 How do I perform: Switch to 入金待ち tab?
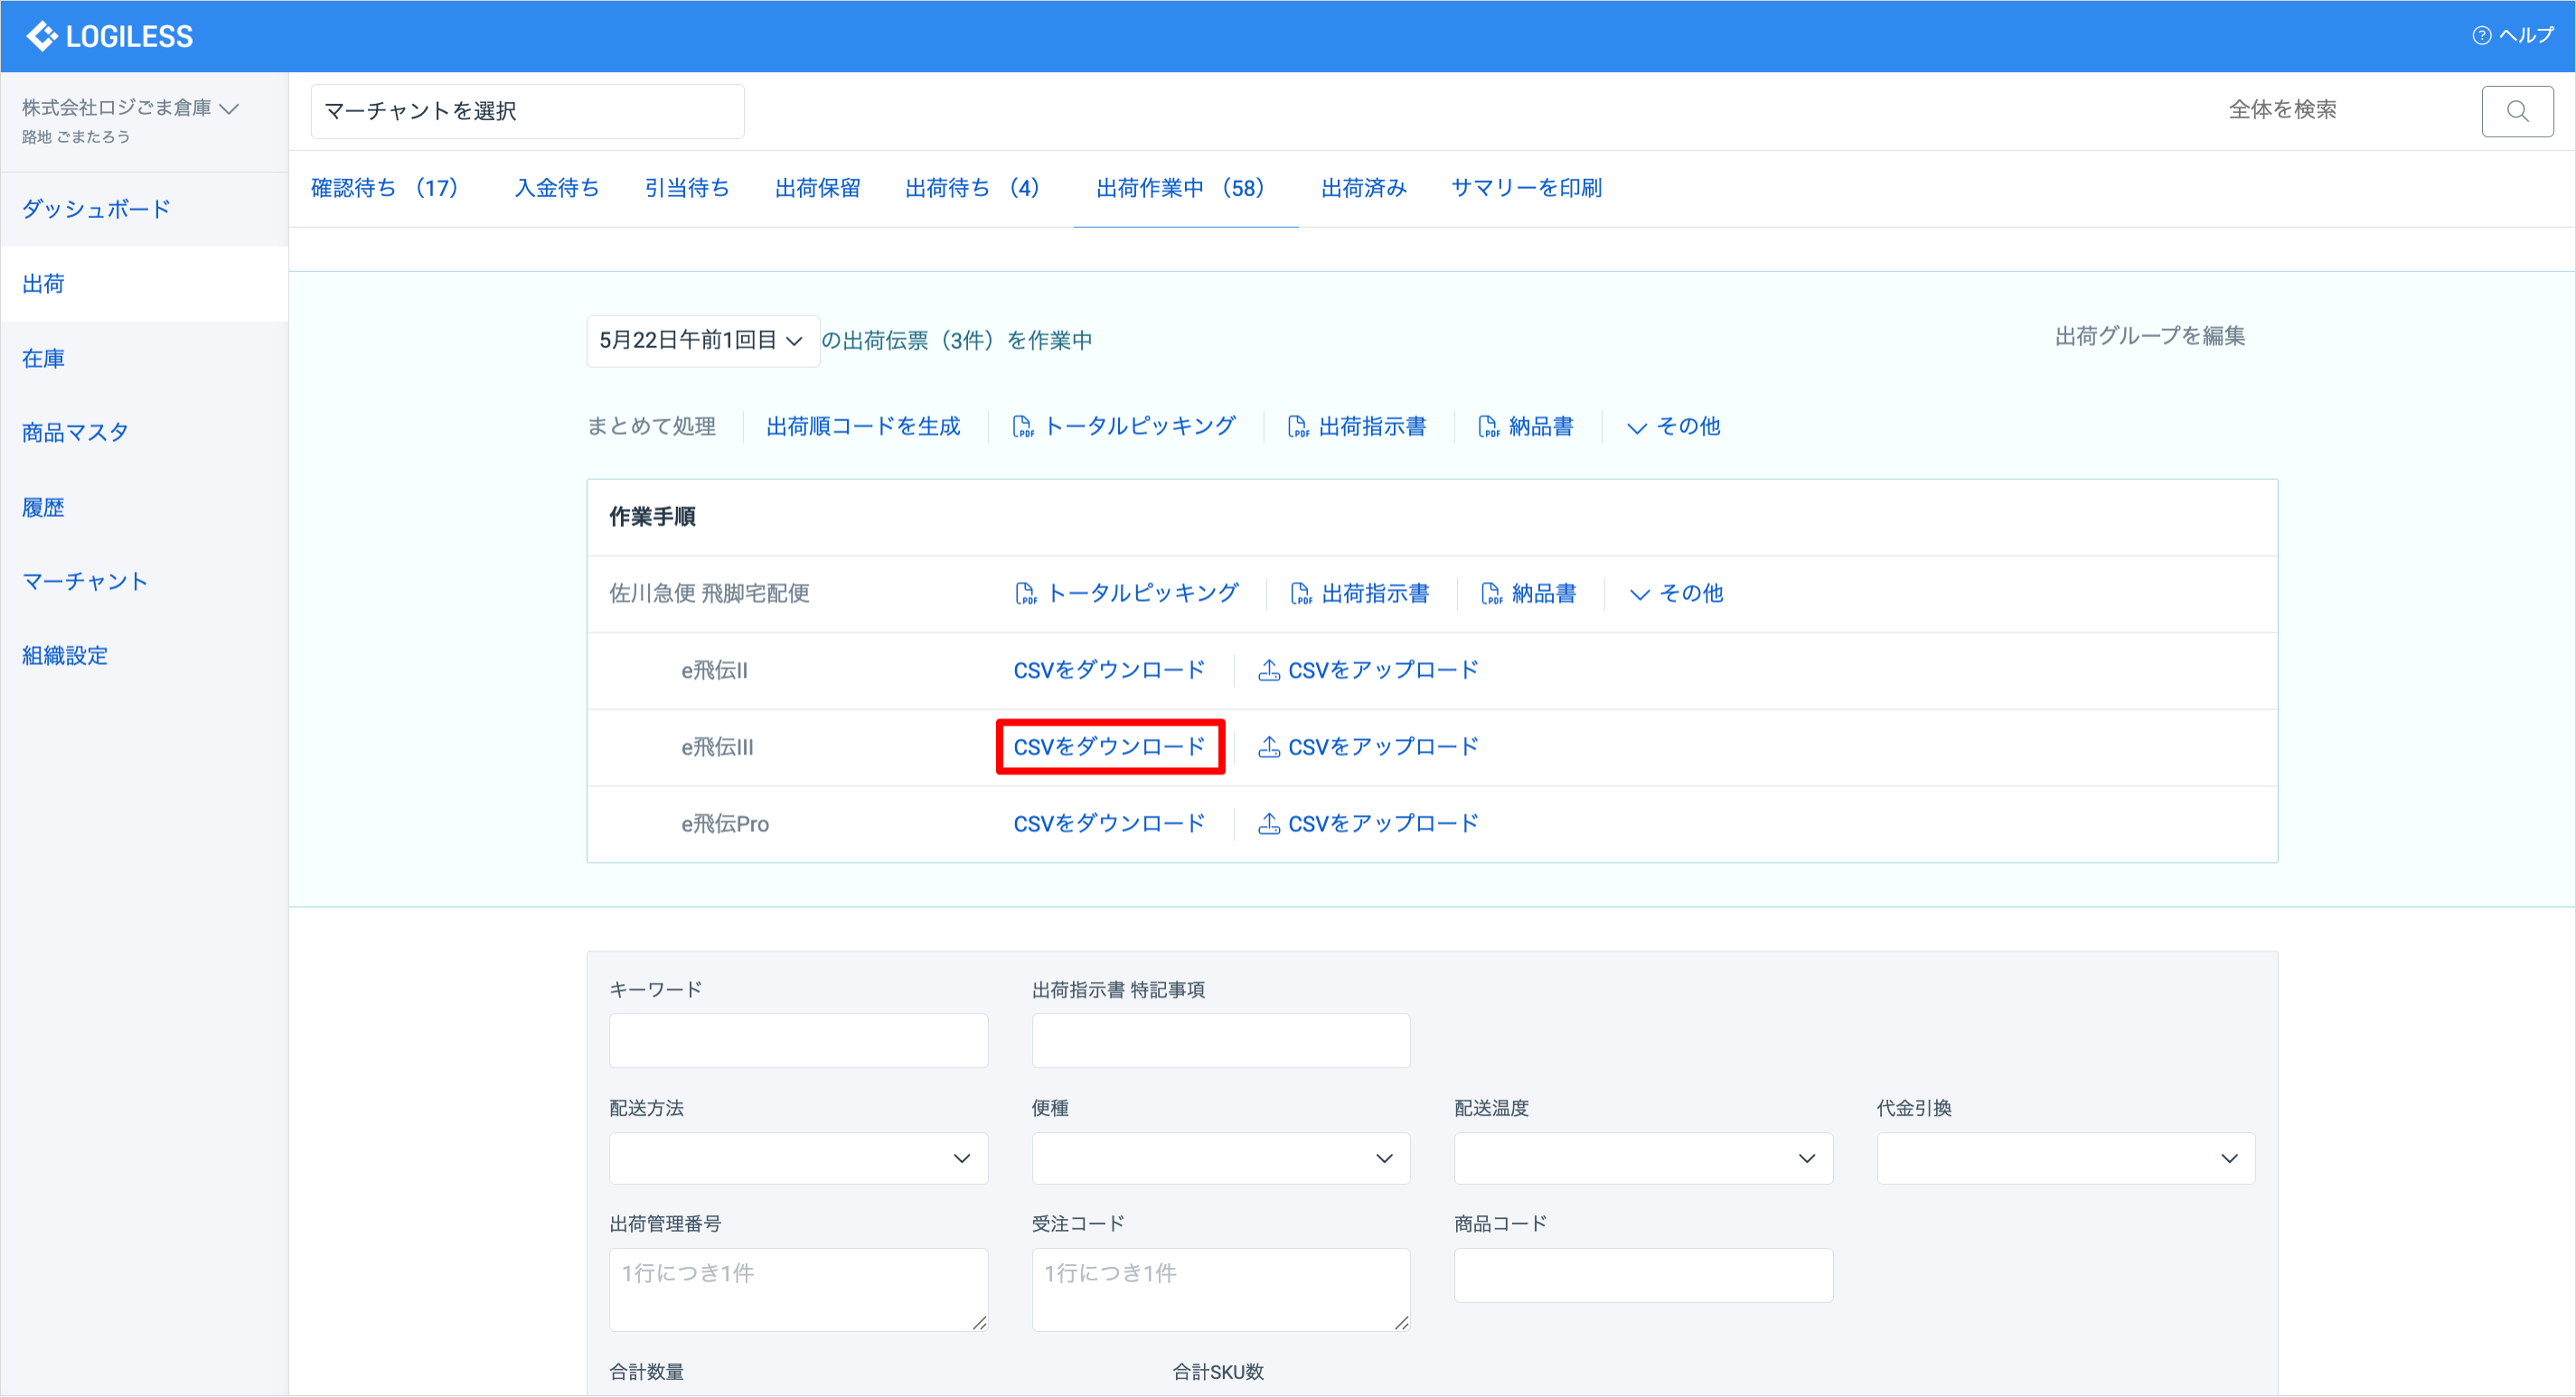pos(556,188)
